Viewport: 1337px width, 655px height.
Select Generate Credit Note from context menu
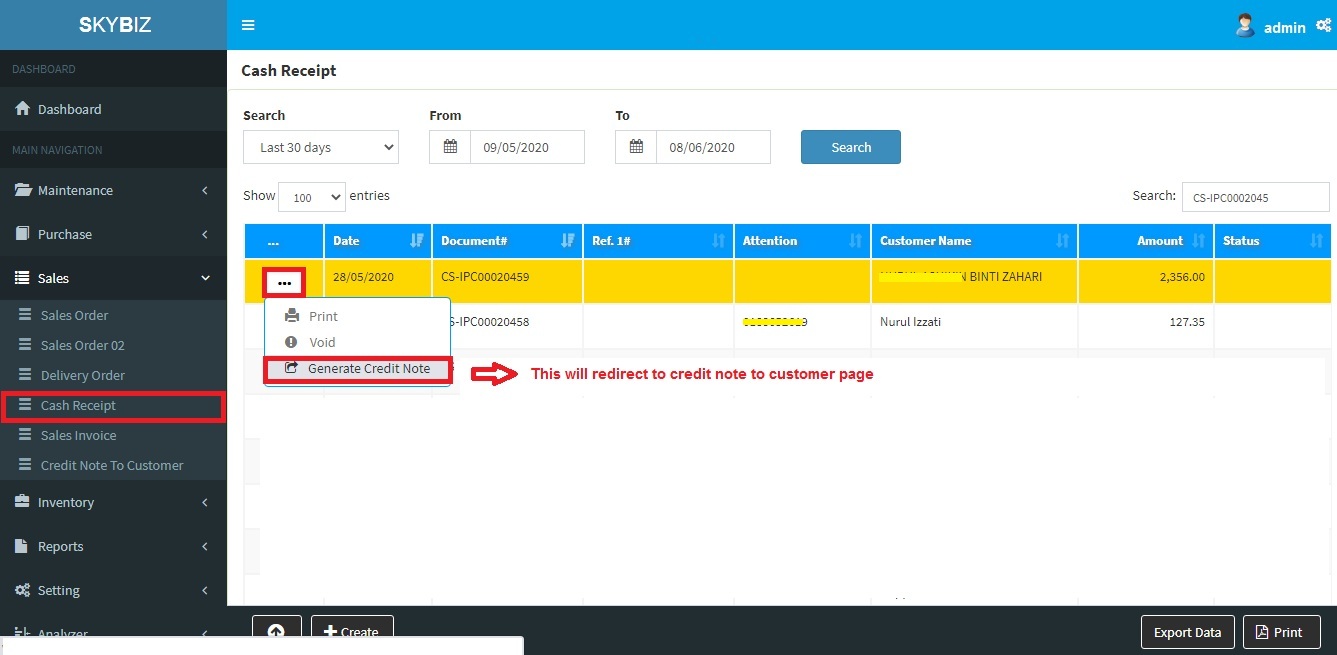[x=358, y=369]
